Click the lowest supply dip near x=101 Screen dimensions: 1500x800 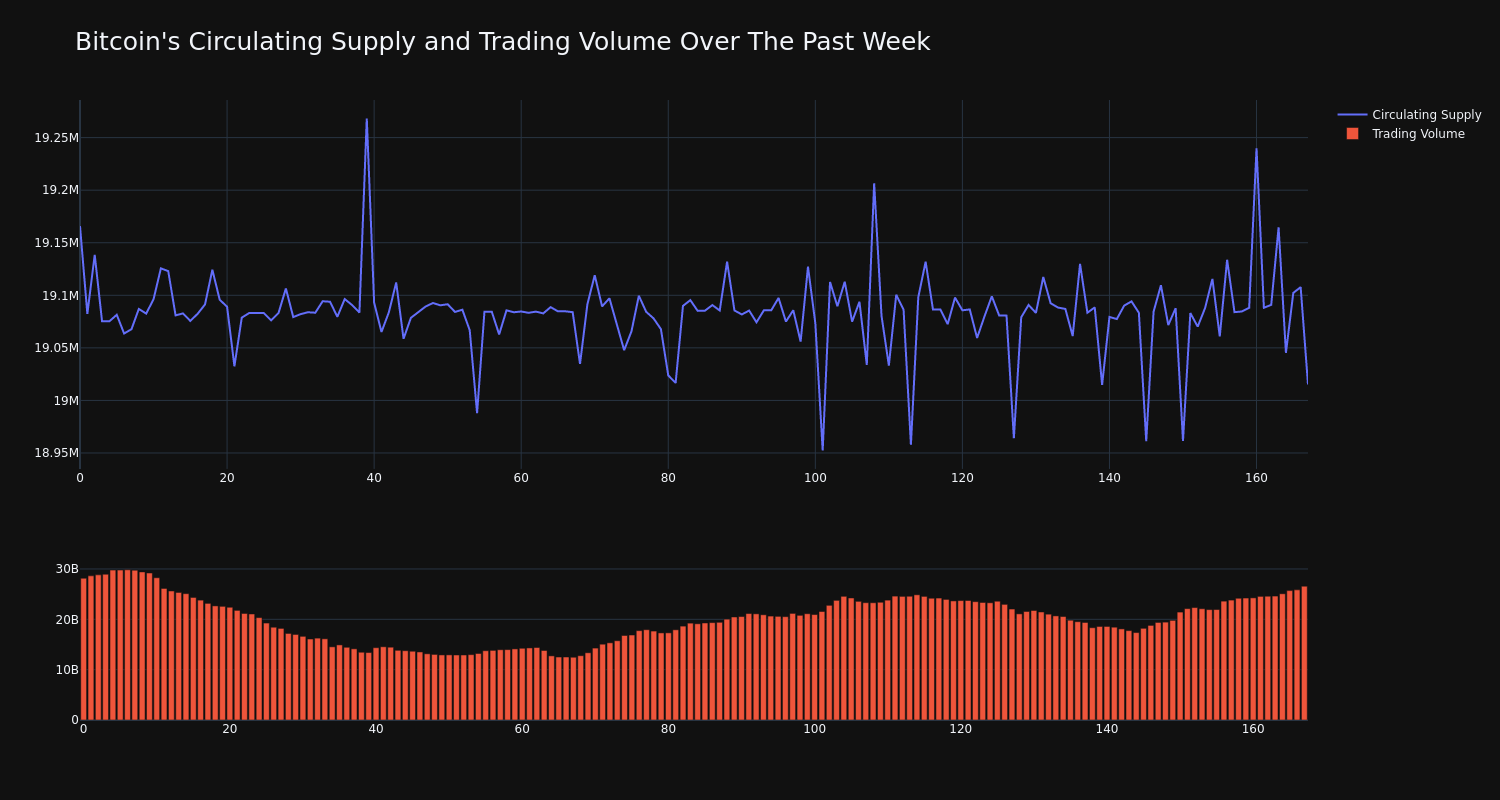(x=822, y=449)
